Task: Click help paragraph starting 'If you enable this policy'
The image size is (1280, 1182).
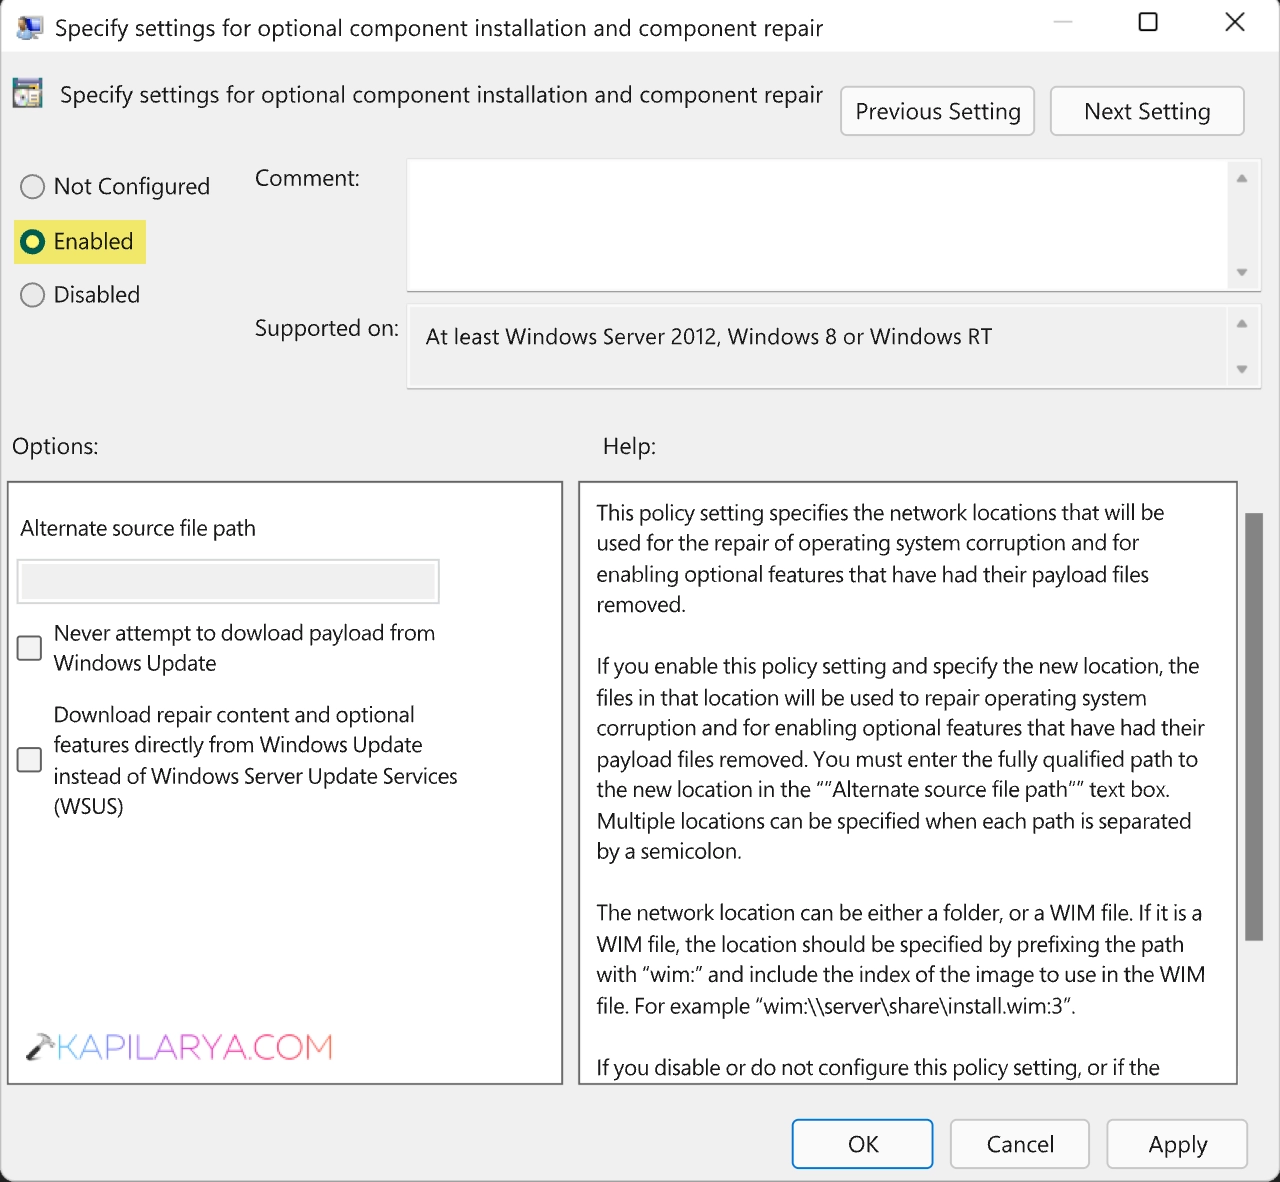Action: point(900,758)
